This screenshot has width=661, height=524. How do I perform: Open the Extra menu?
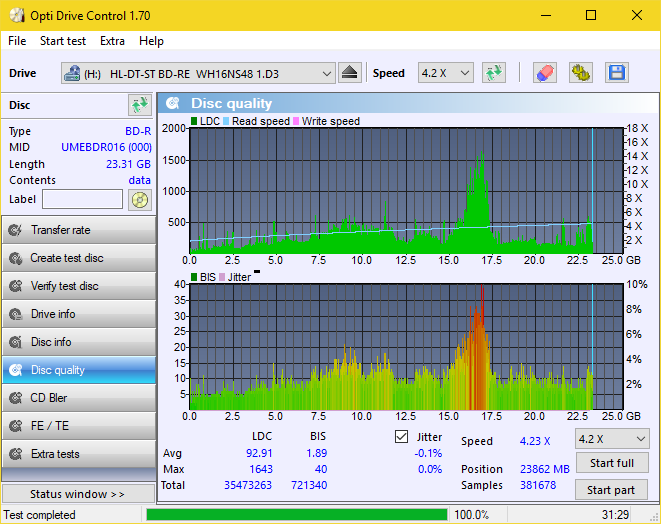tap(112, 41)
